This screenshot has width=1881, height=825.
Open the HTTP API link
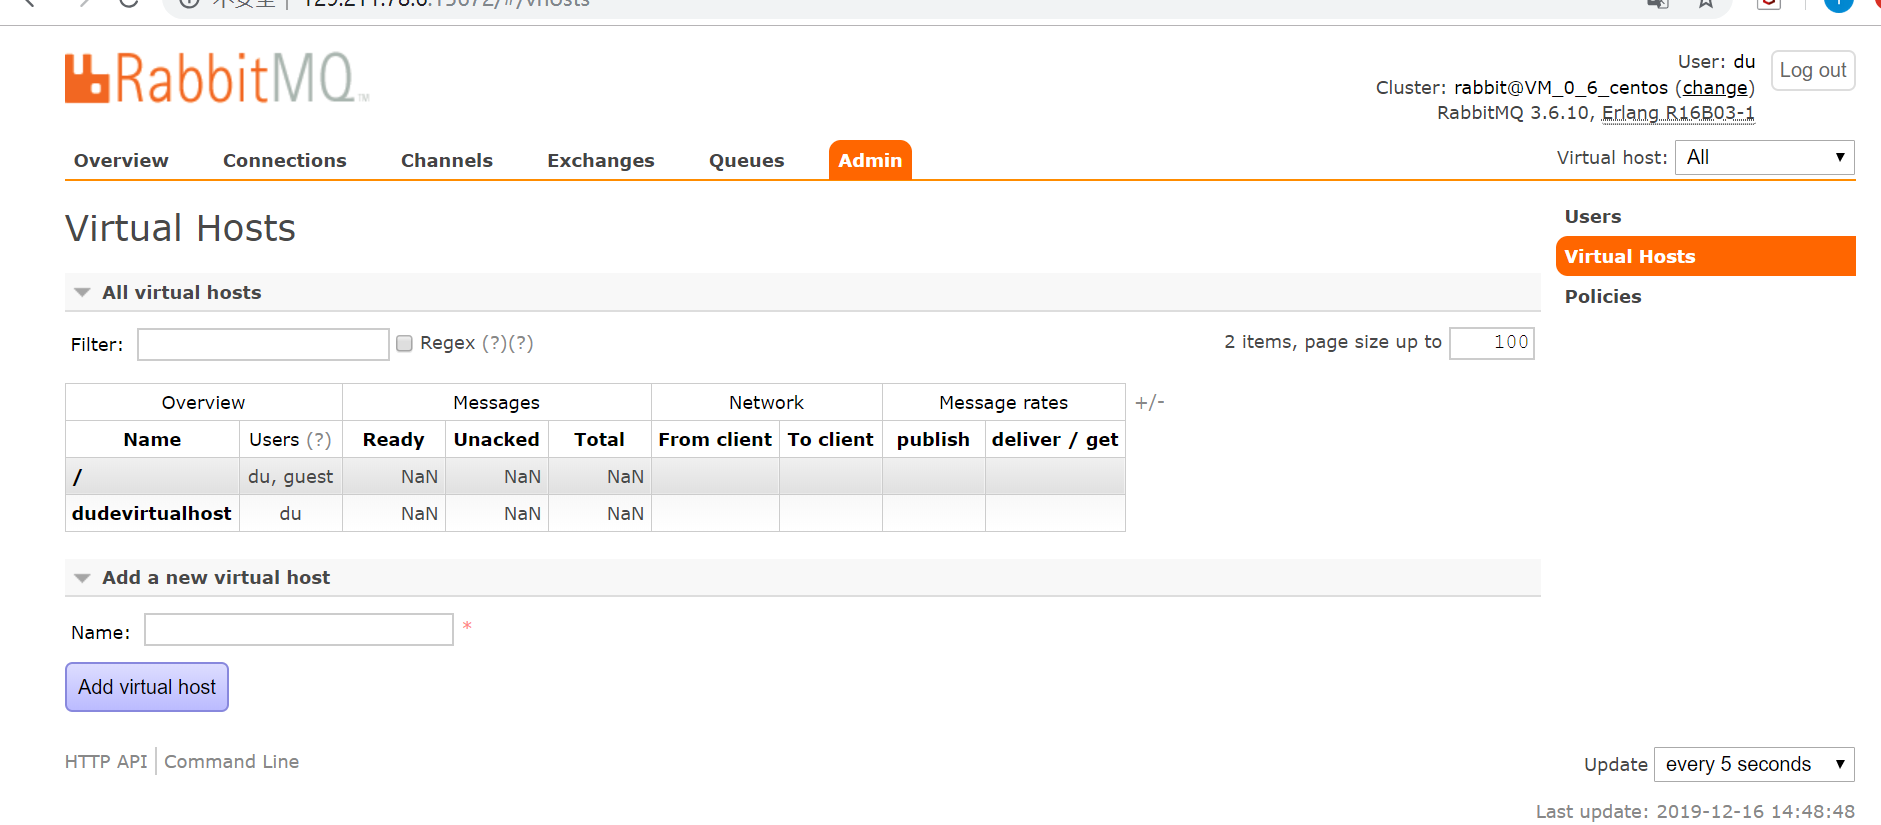tap(106, 761)
